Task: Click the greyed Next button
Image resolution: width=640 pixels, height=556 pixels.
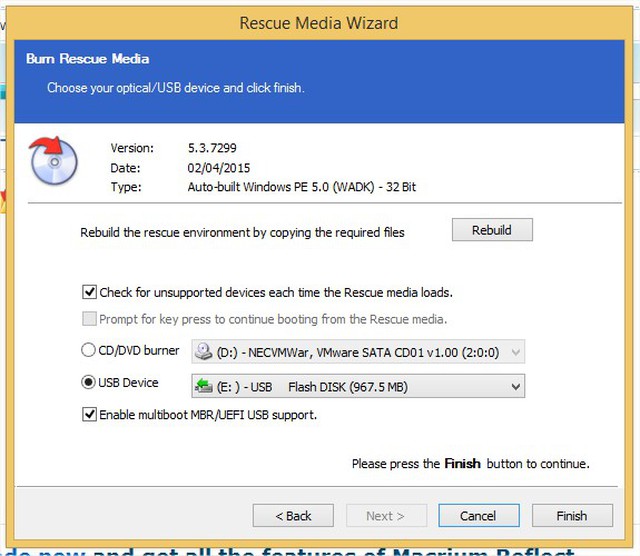Action: tap(386, 516)
